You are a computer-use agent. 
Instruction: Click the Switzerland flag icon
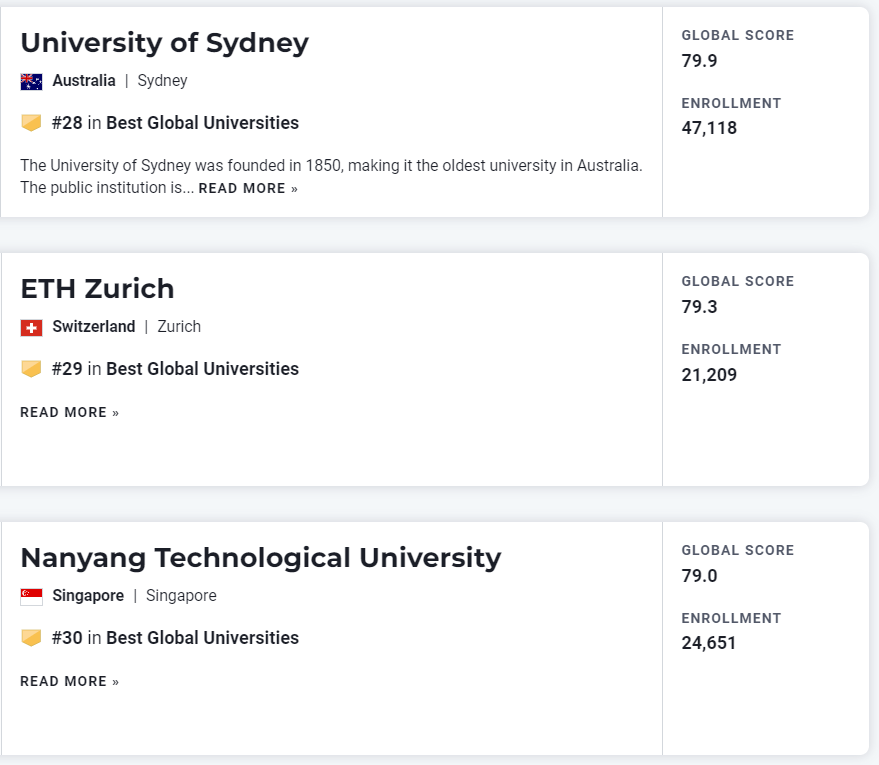coord(31,327)
